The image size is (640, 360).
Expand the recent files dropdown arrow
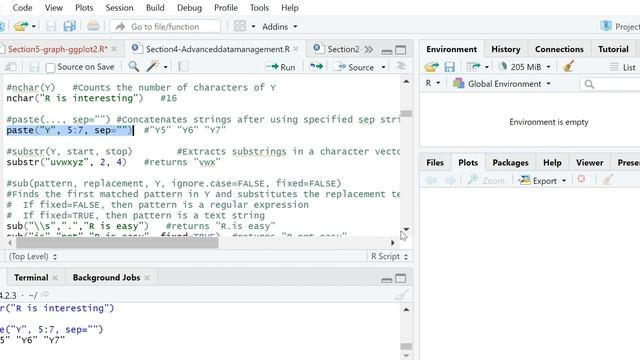coord(33,27)
